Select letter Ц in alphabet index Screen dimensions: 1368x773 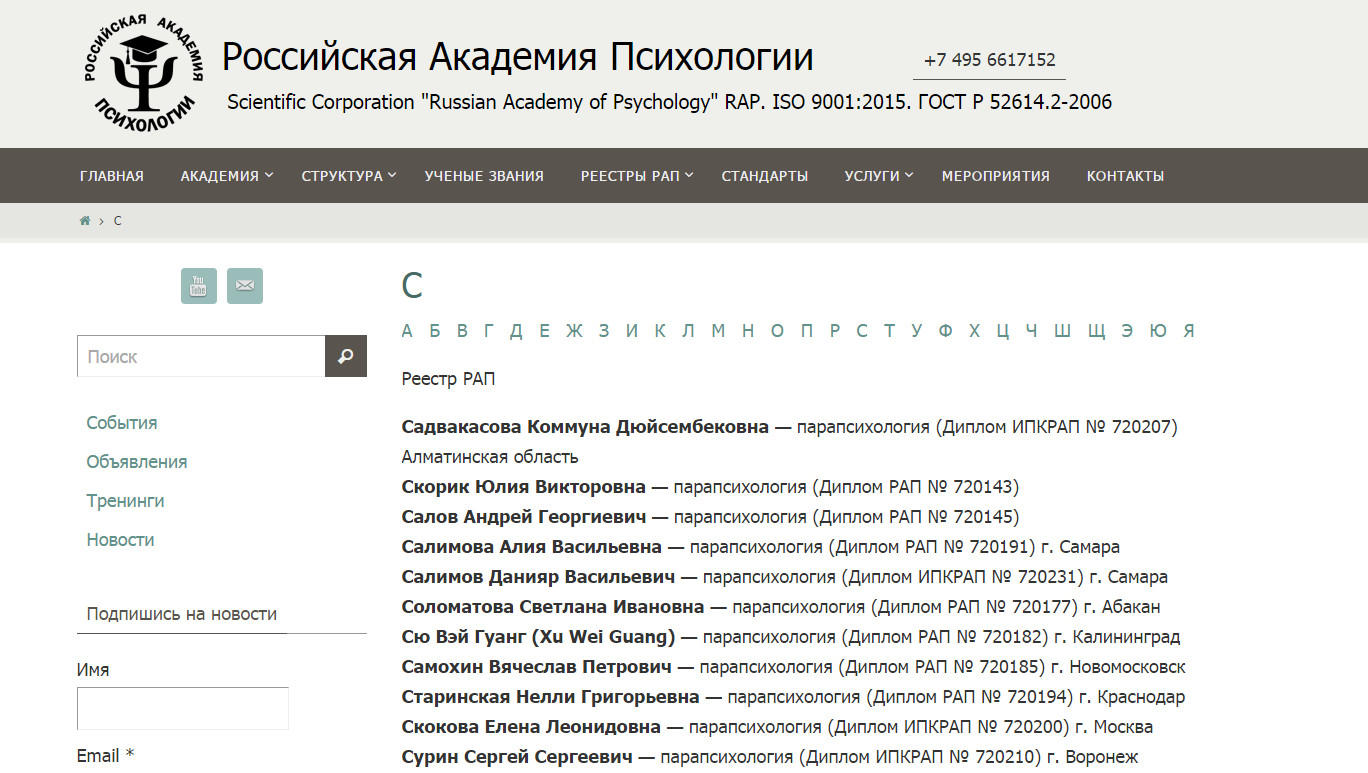coord(1003,331)
